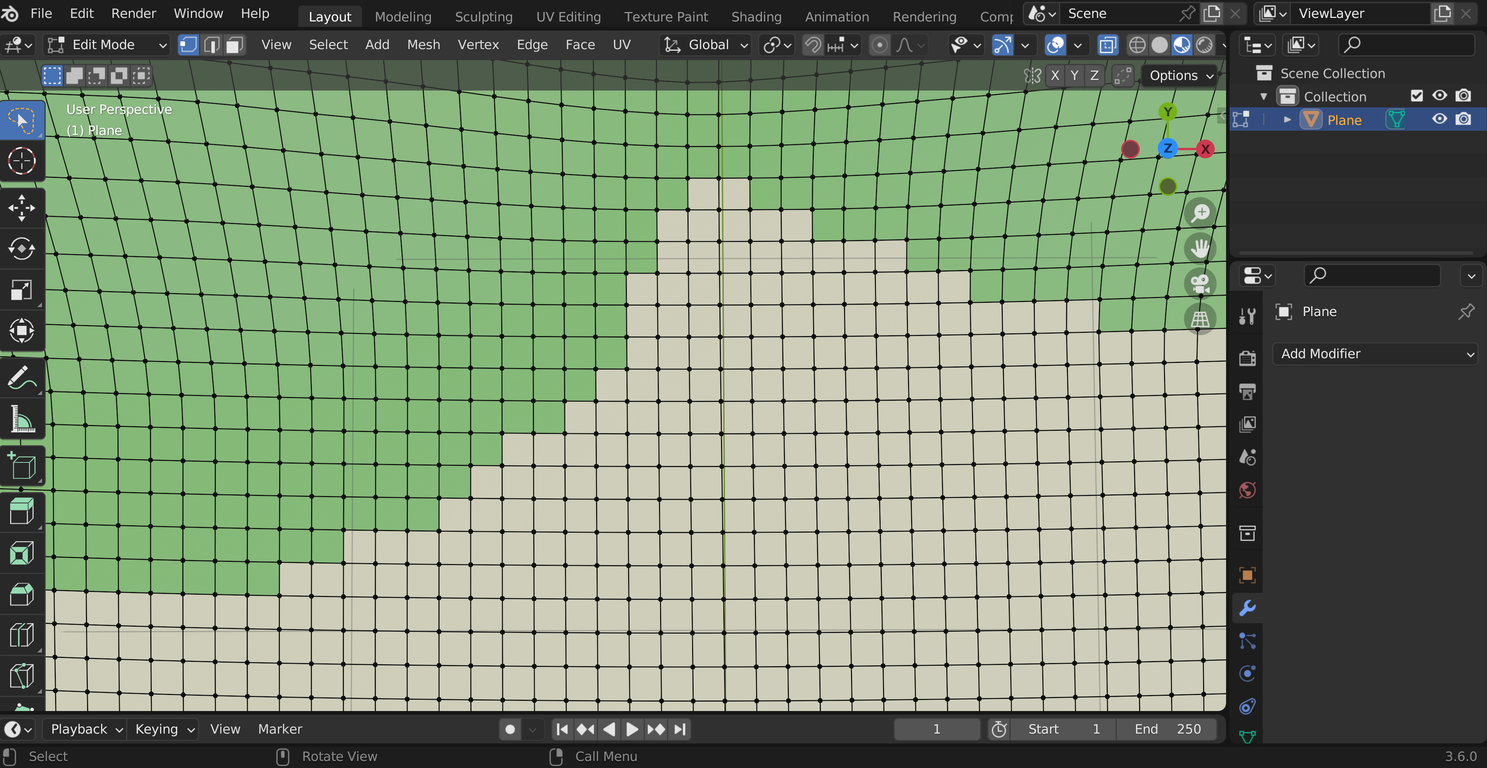Open the World properties tab

1247,490
